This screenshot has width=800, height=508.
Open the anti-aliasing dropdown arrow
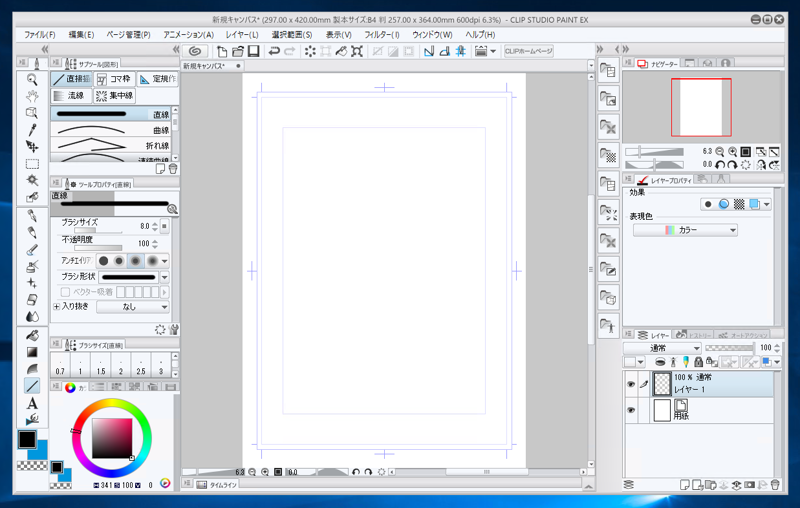(x=164, y=261)
